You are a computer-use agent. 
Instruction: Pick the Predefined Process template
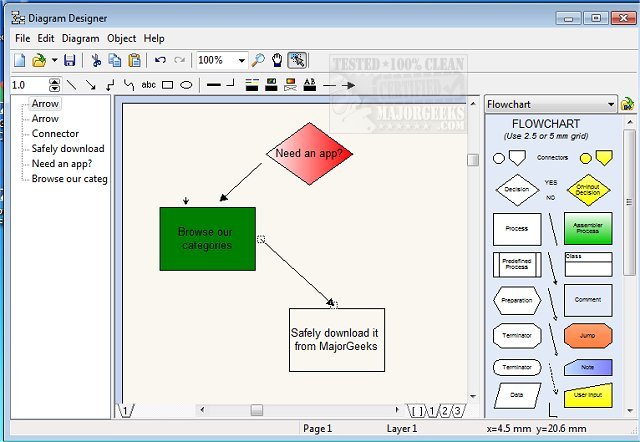(517, 264)
